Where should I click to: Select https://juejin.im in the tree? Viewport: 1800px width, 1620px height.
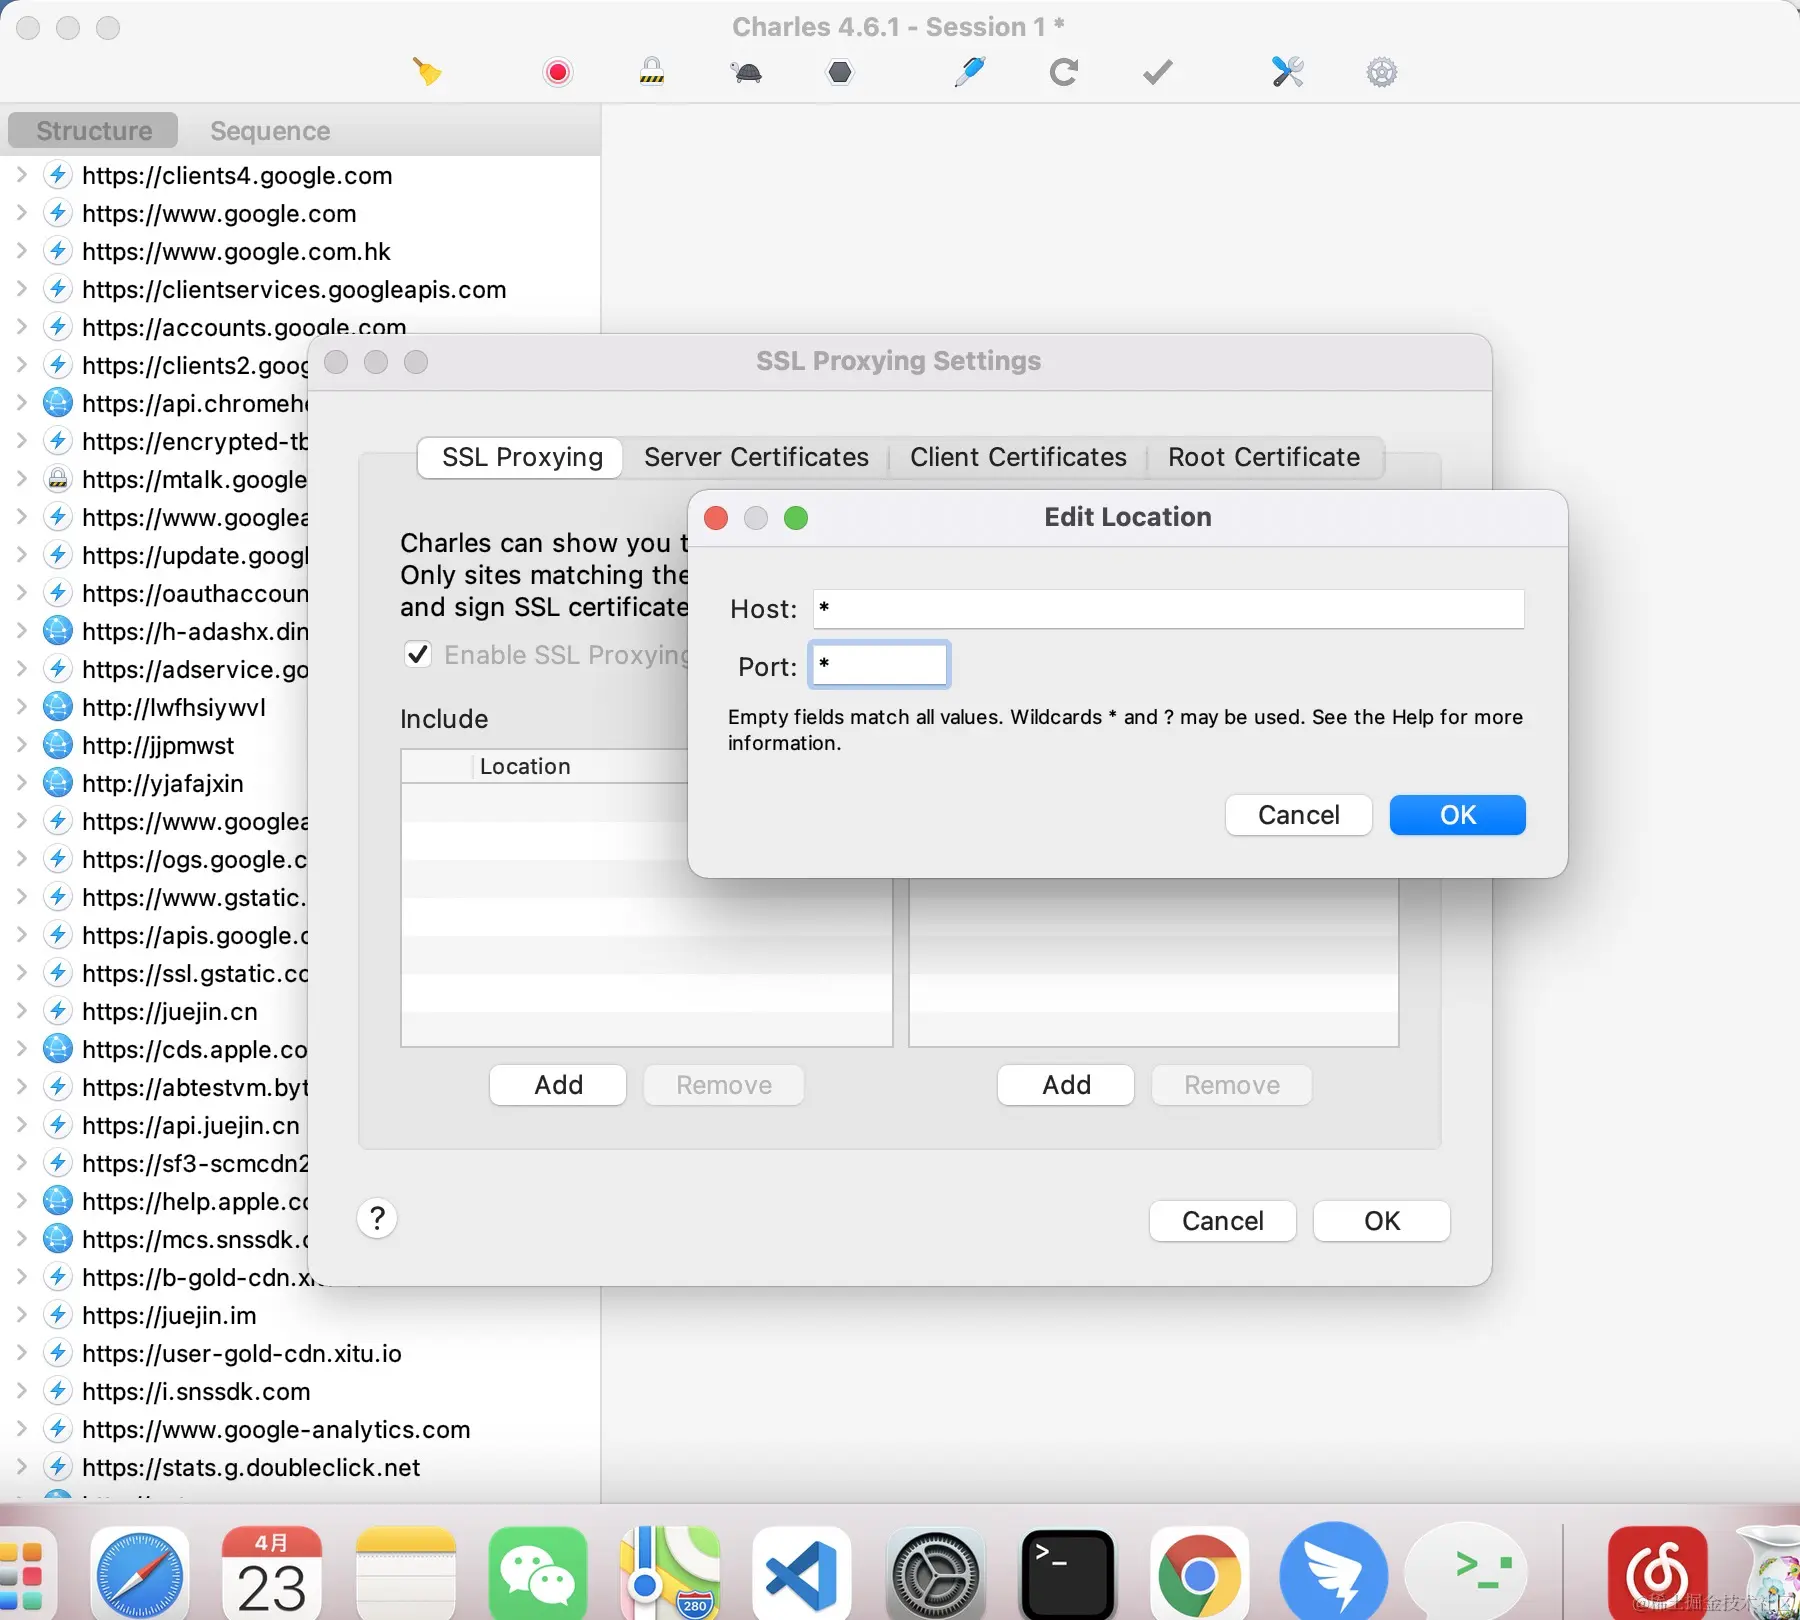[169, 1315]
